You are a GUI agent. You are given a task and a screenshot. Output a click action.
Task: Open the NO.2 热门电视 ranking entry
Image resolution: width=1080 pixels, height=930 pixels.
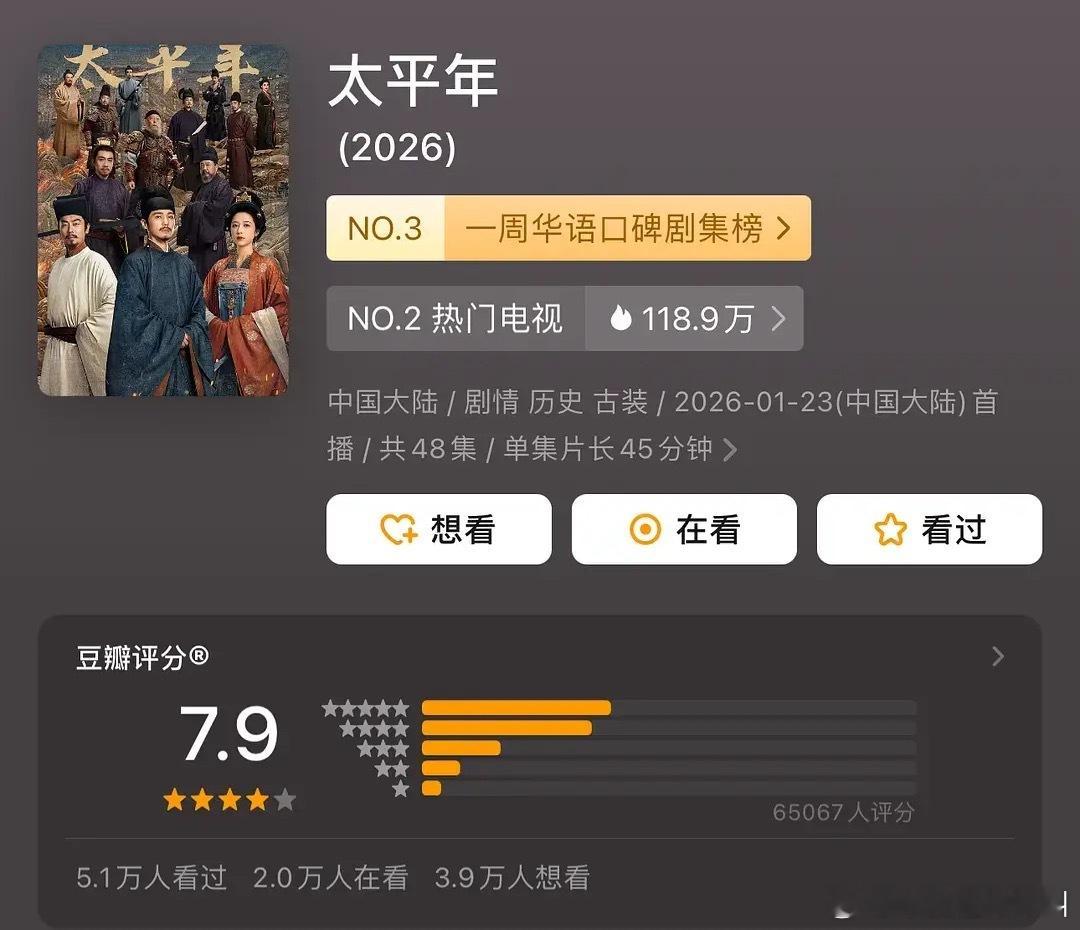455,318
